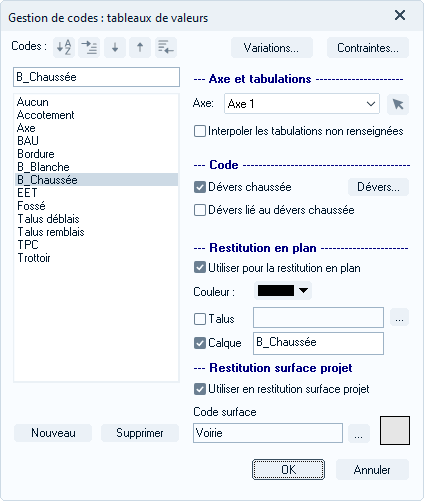Sort codes alphabetically with A-Z icon
This screenshot has height=501, width=424.
64,47
